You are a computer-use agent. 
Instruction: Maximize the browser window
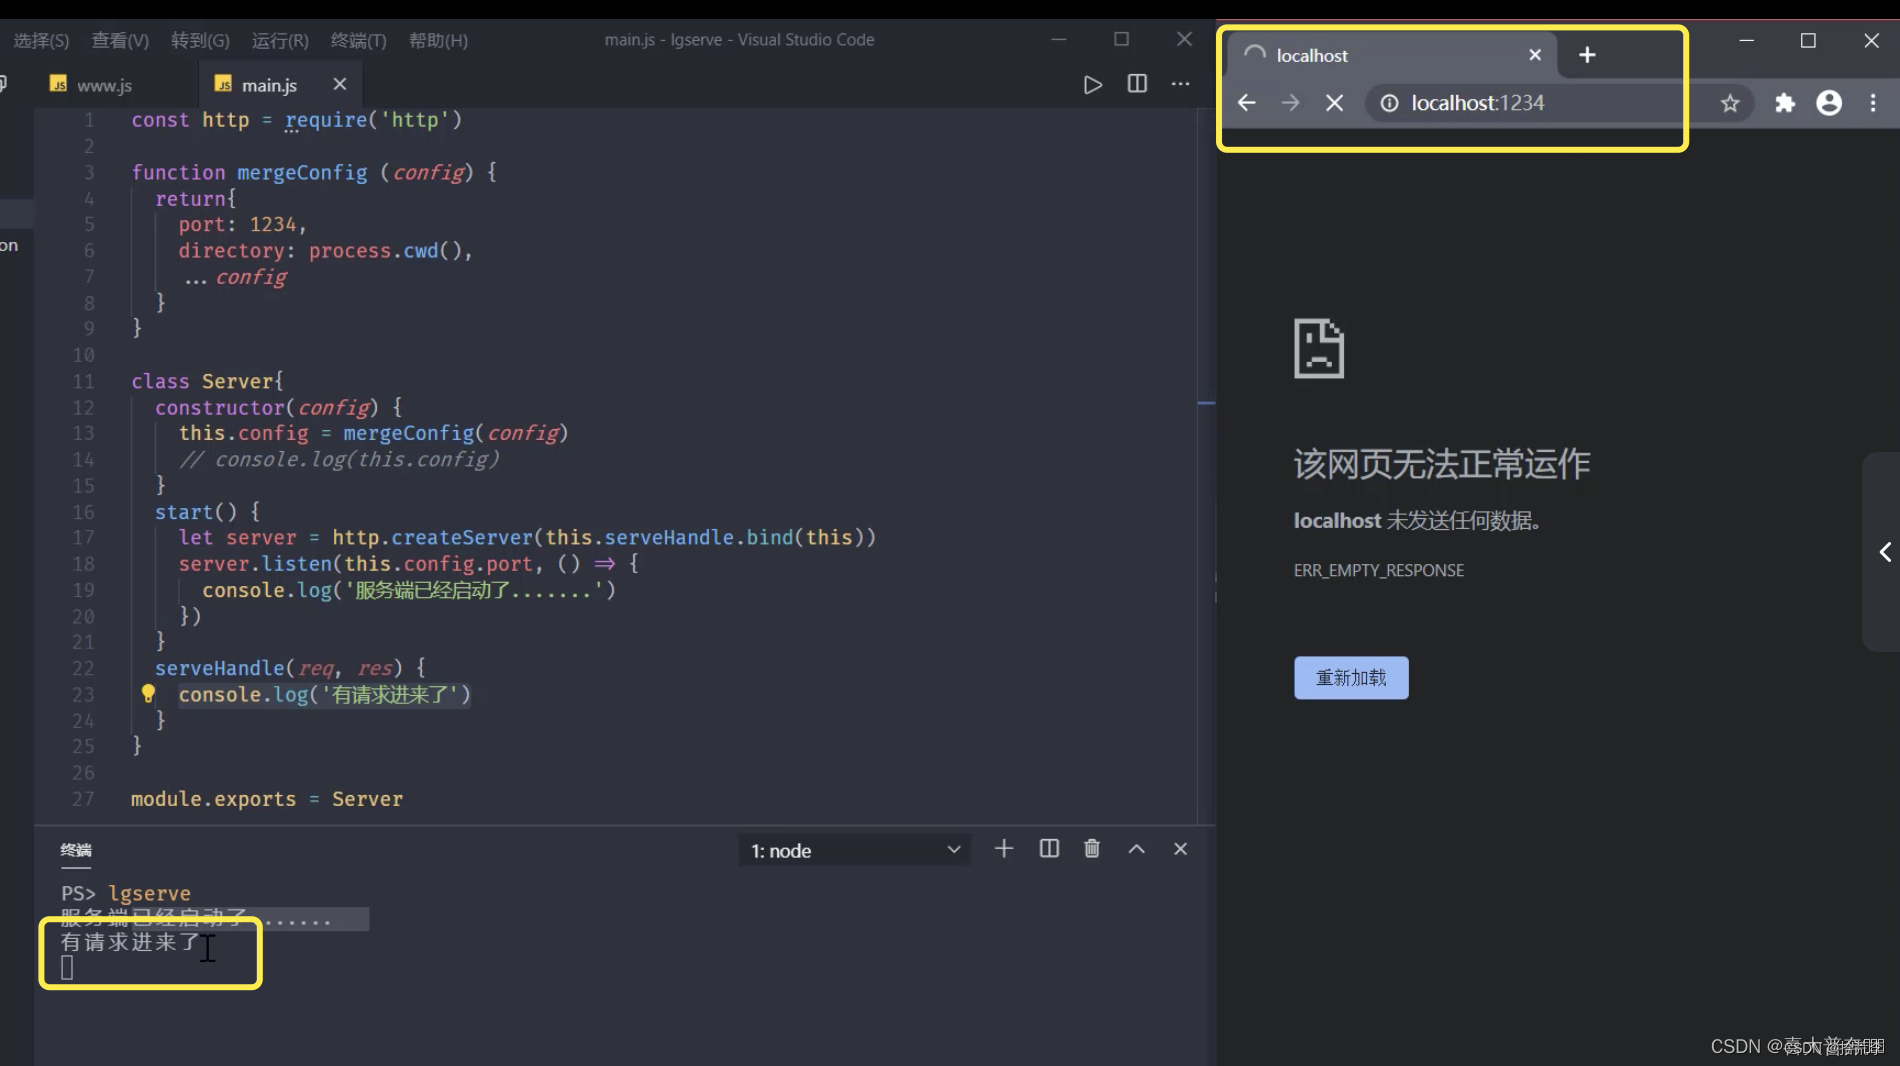1808,40
